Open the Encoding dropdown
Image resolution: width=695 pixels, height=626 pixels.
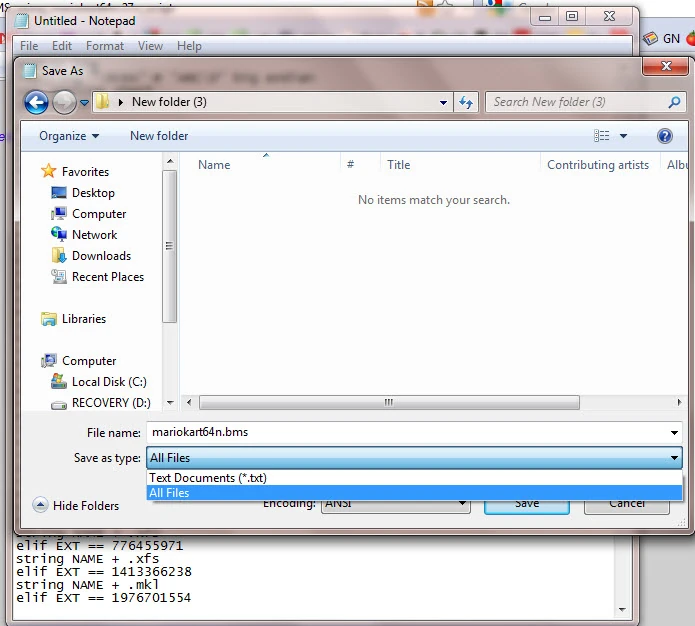[x=395, y=505]
